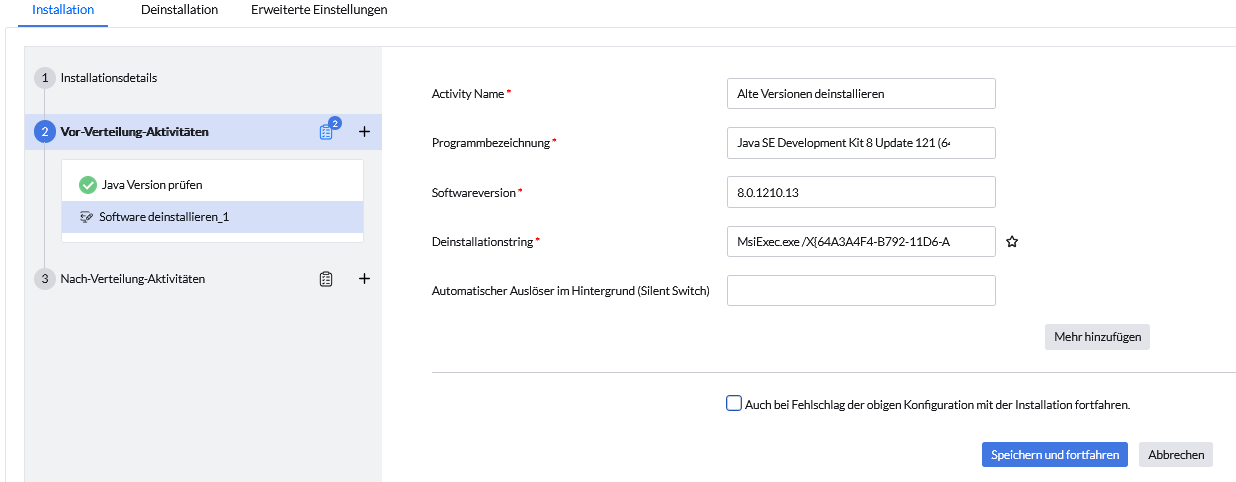The image size is (1236, 482).
Task: Focus the empty Silent Switch field
Action: click(860, 290)
